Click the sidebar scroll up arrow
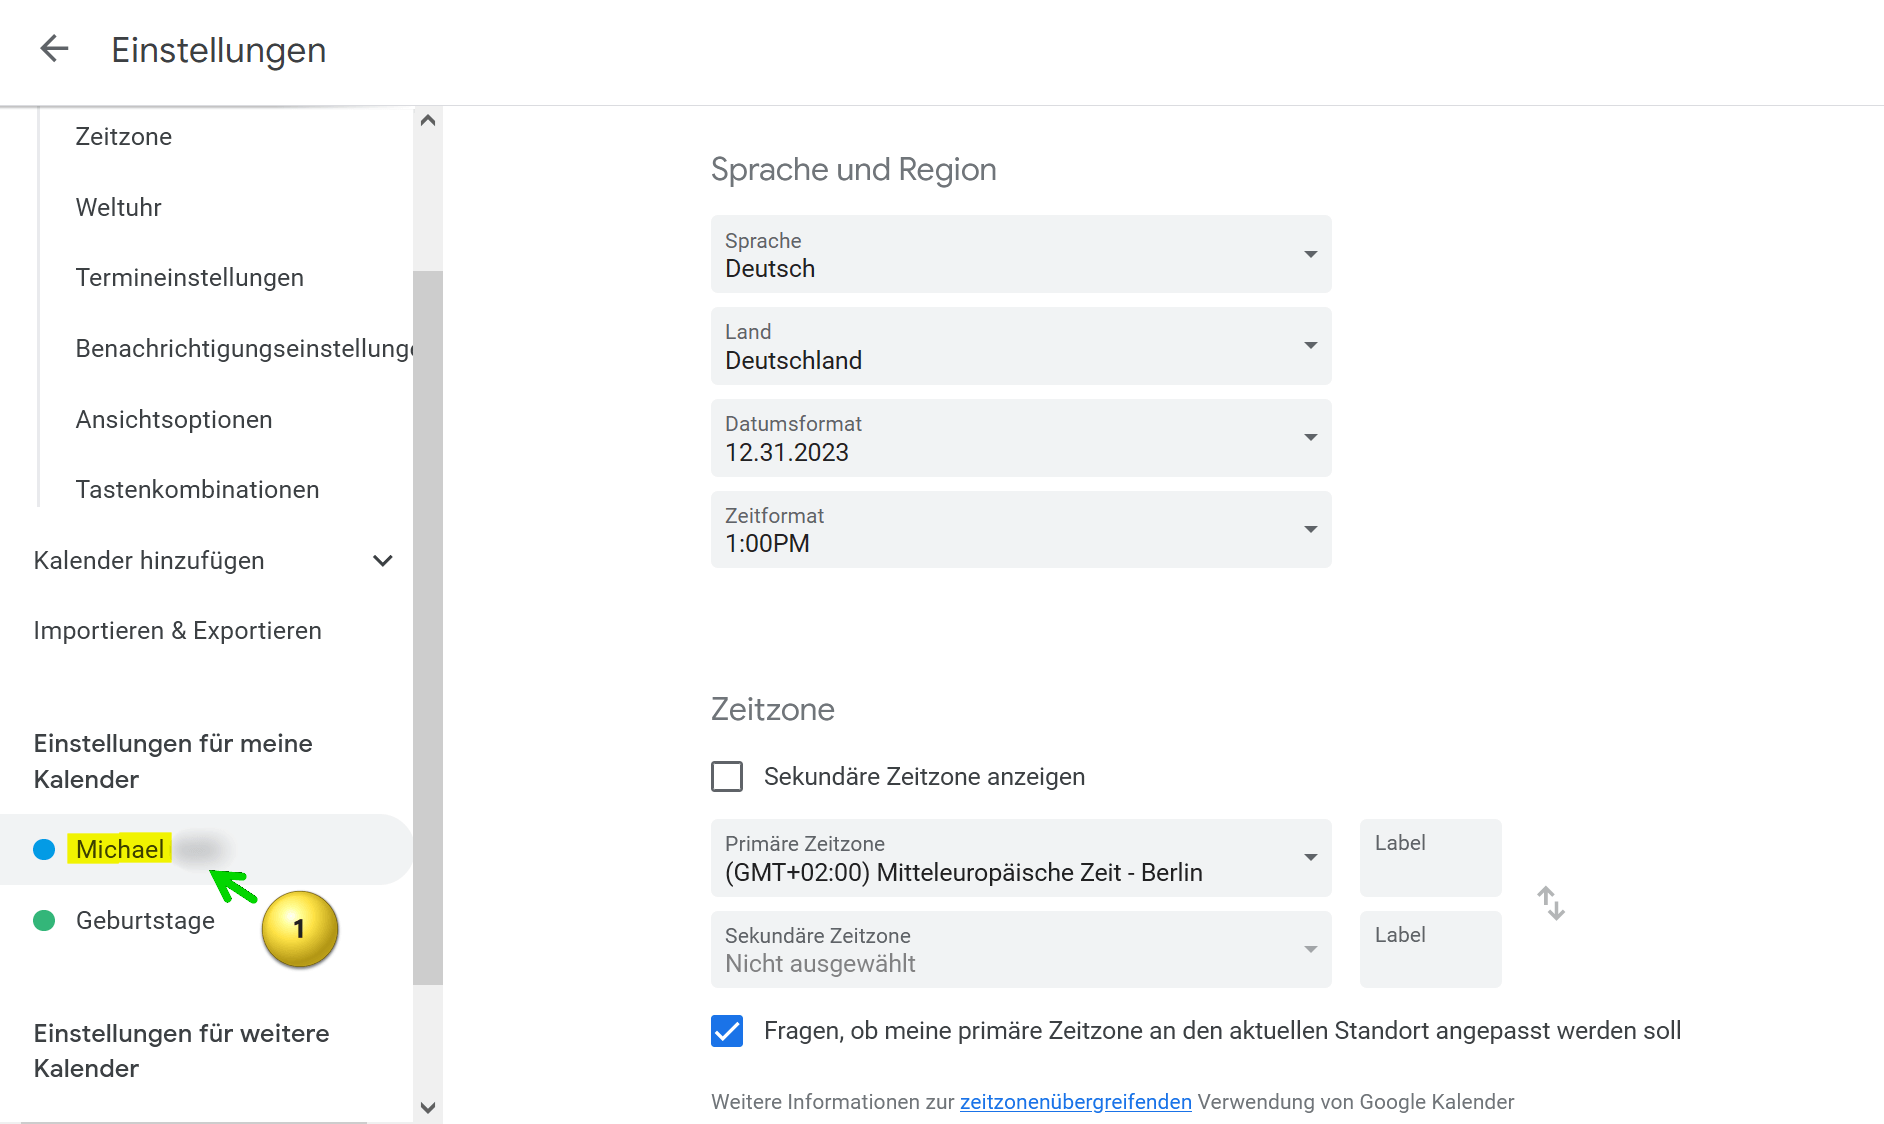 (428, 120)
